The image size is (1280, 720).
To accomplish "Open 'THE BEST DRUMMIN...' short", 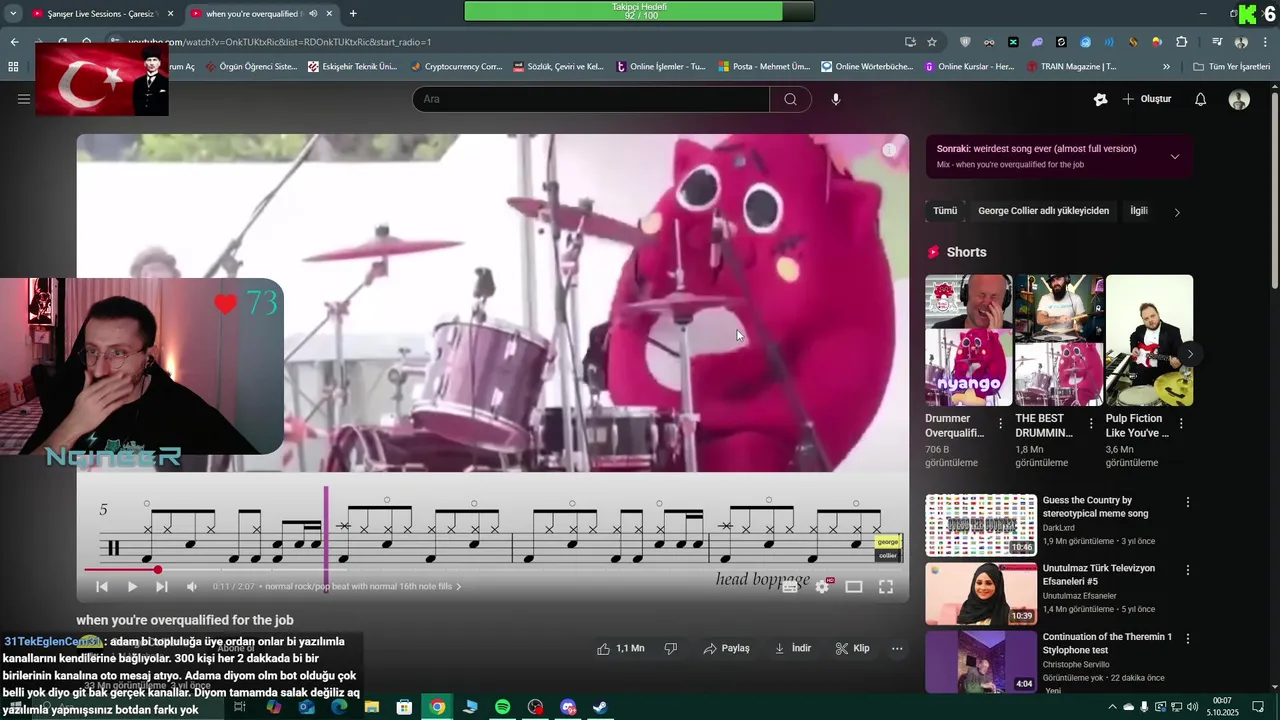I will (1059, 340).
